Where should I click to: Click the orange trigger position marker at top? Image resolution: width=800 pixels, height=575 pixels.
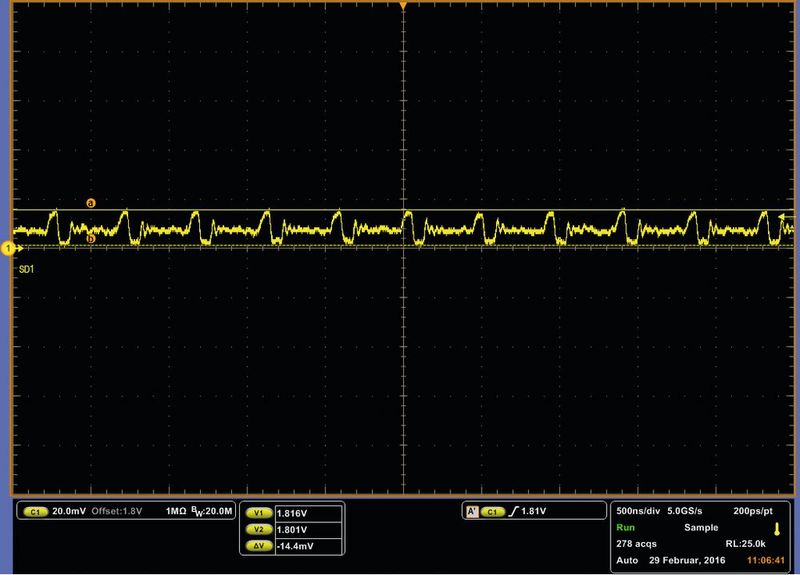pyautogui.click(x=402, y=6)
